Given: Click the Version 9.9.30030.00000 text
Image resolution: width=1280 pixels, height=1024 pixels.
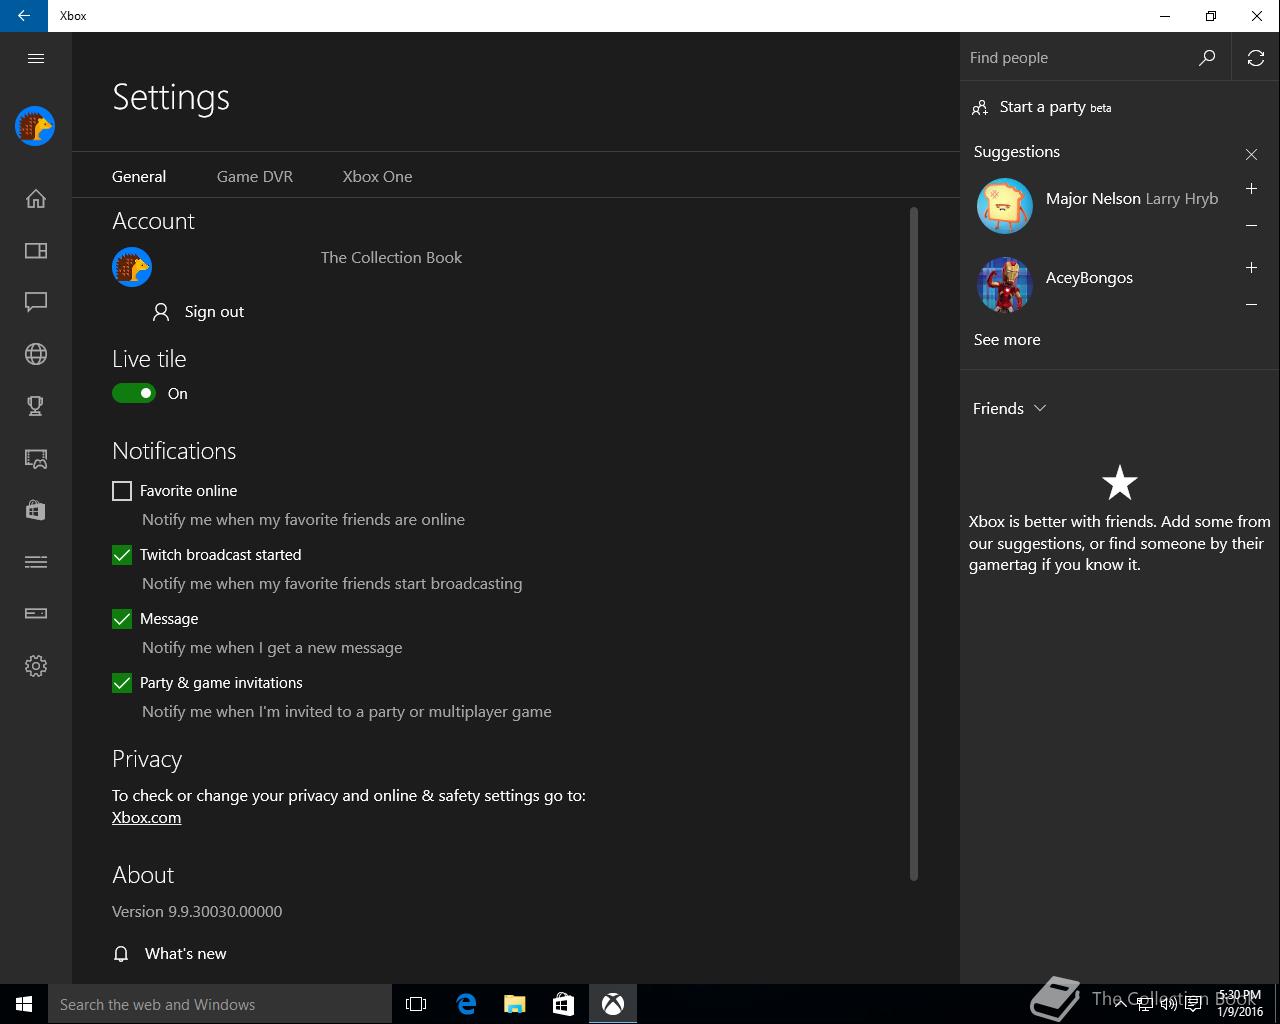Looking at the screenshot, I should click(x=197, y=911).
